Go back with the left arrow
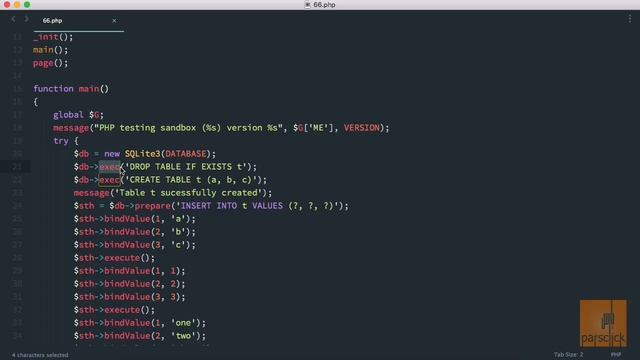Image resolution: width=640 pixels, height=360 pixels. [x=13, y=19]
